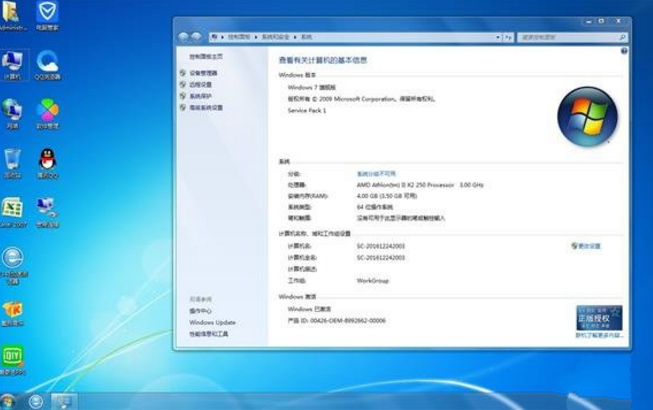The image size is (653, 410).
Task: Open Advanced system settings (高级系统设置) link
Action: click(206, 107)
